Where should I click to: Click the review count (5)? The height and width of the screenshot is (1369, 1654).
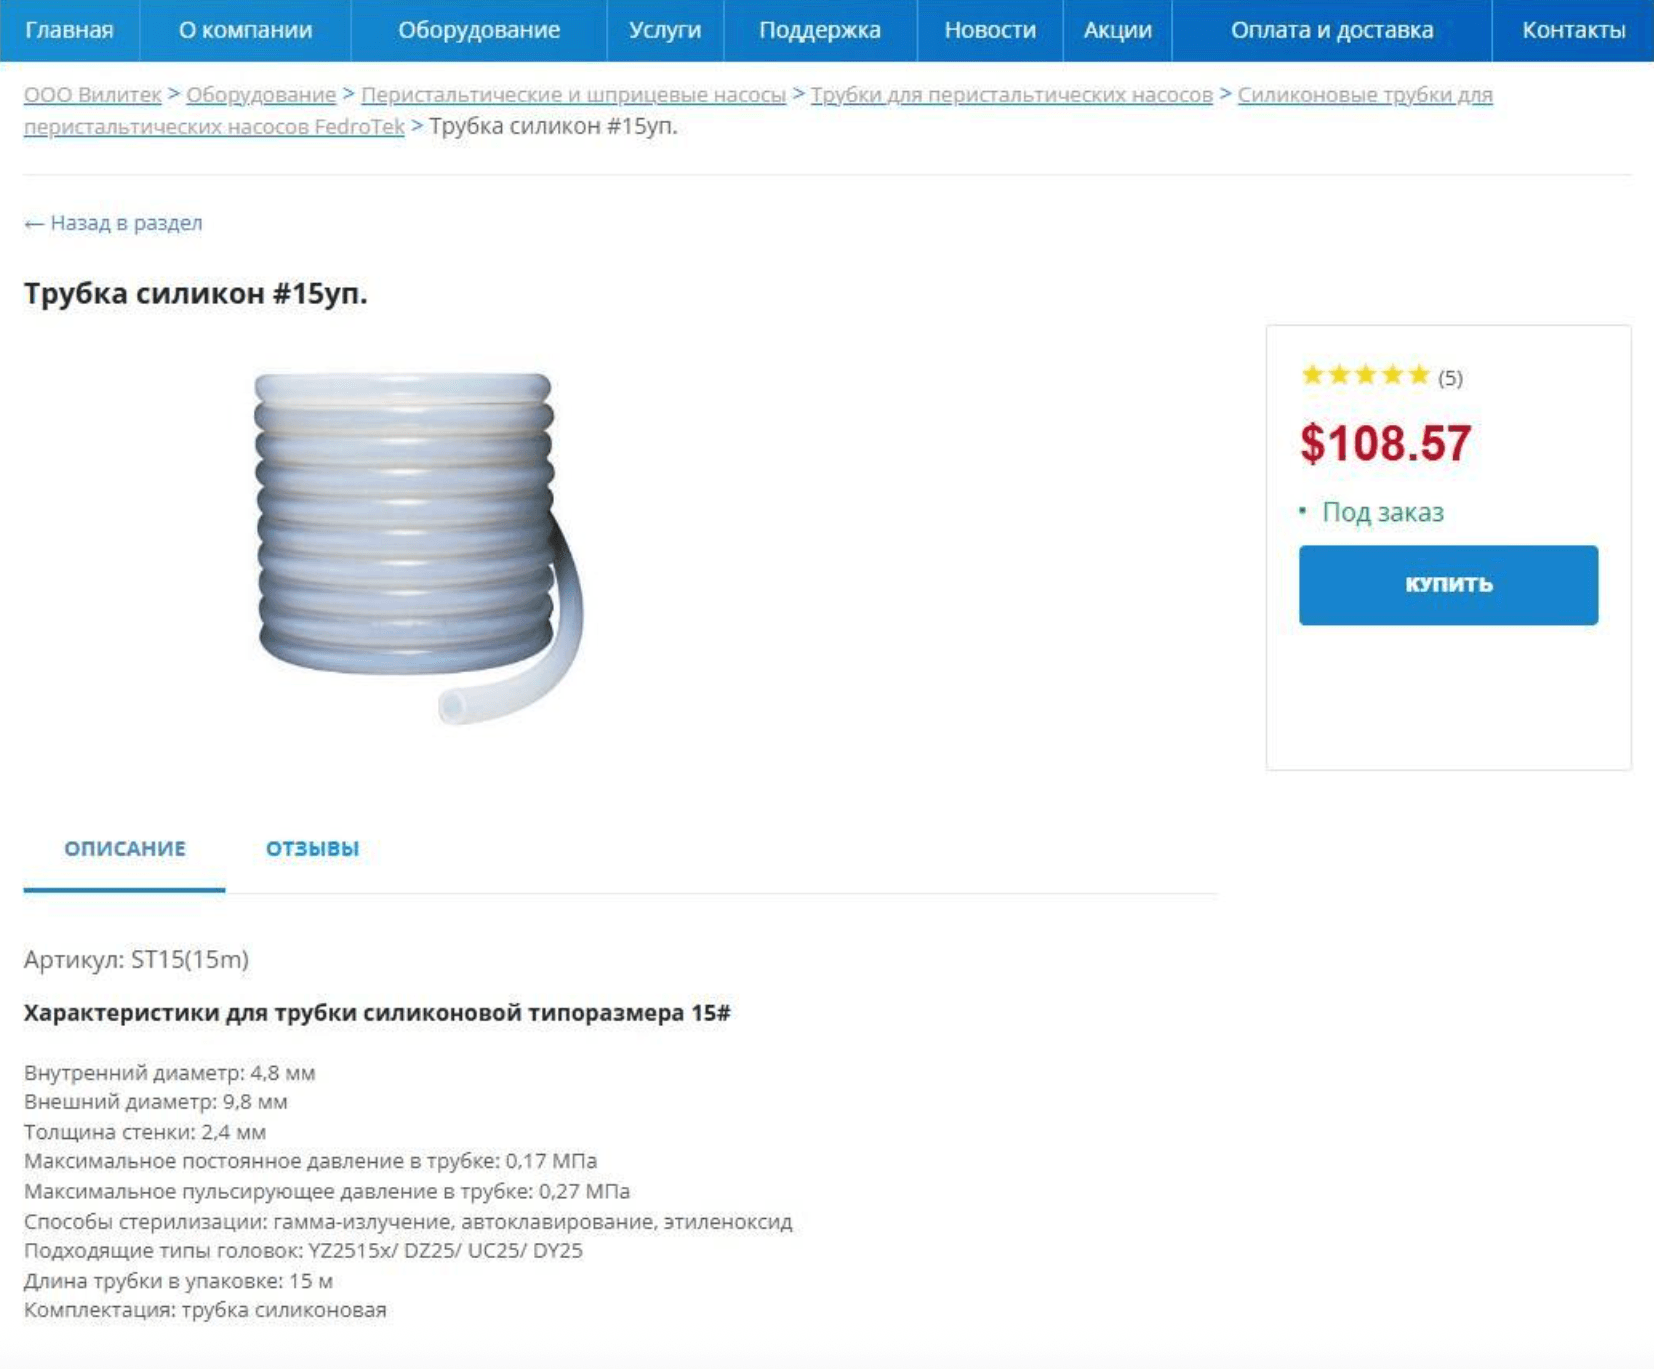point(1450,378)
